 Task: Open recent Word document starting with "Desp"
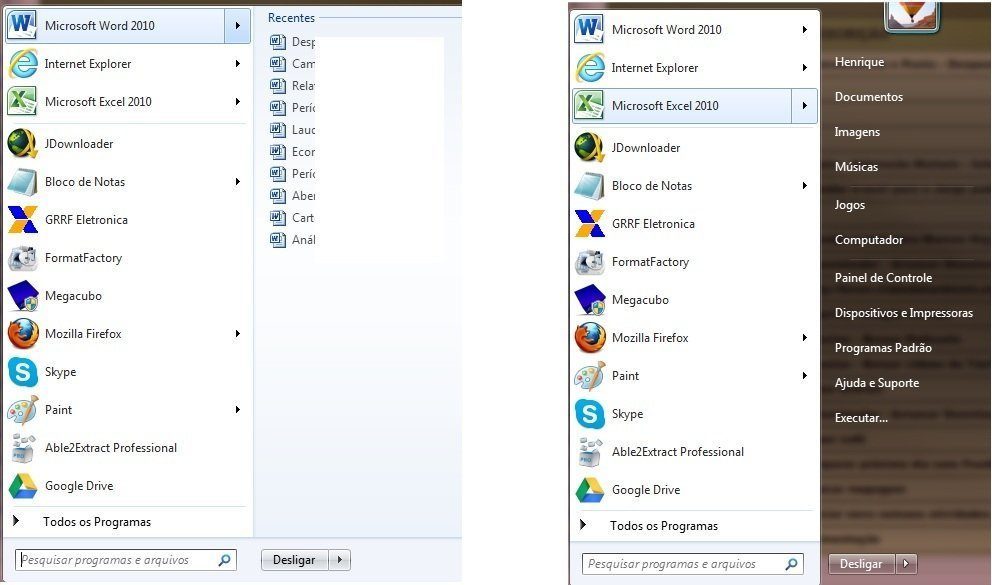point(292,42)
